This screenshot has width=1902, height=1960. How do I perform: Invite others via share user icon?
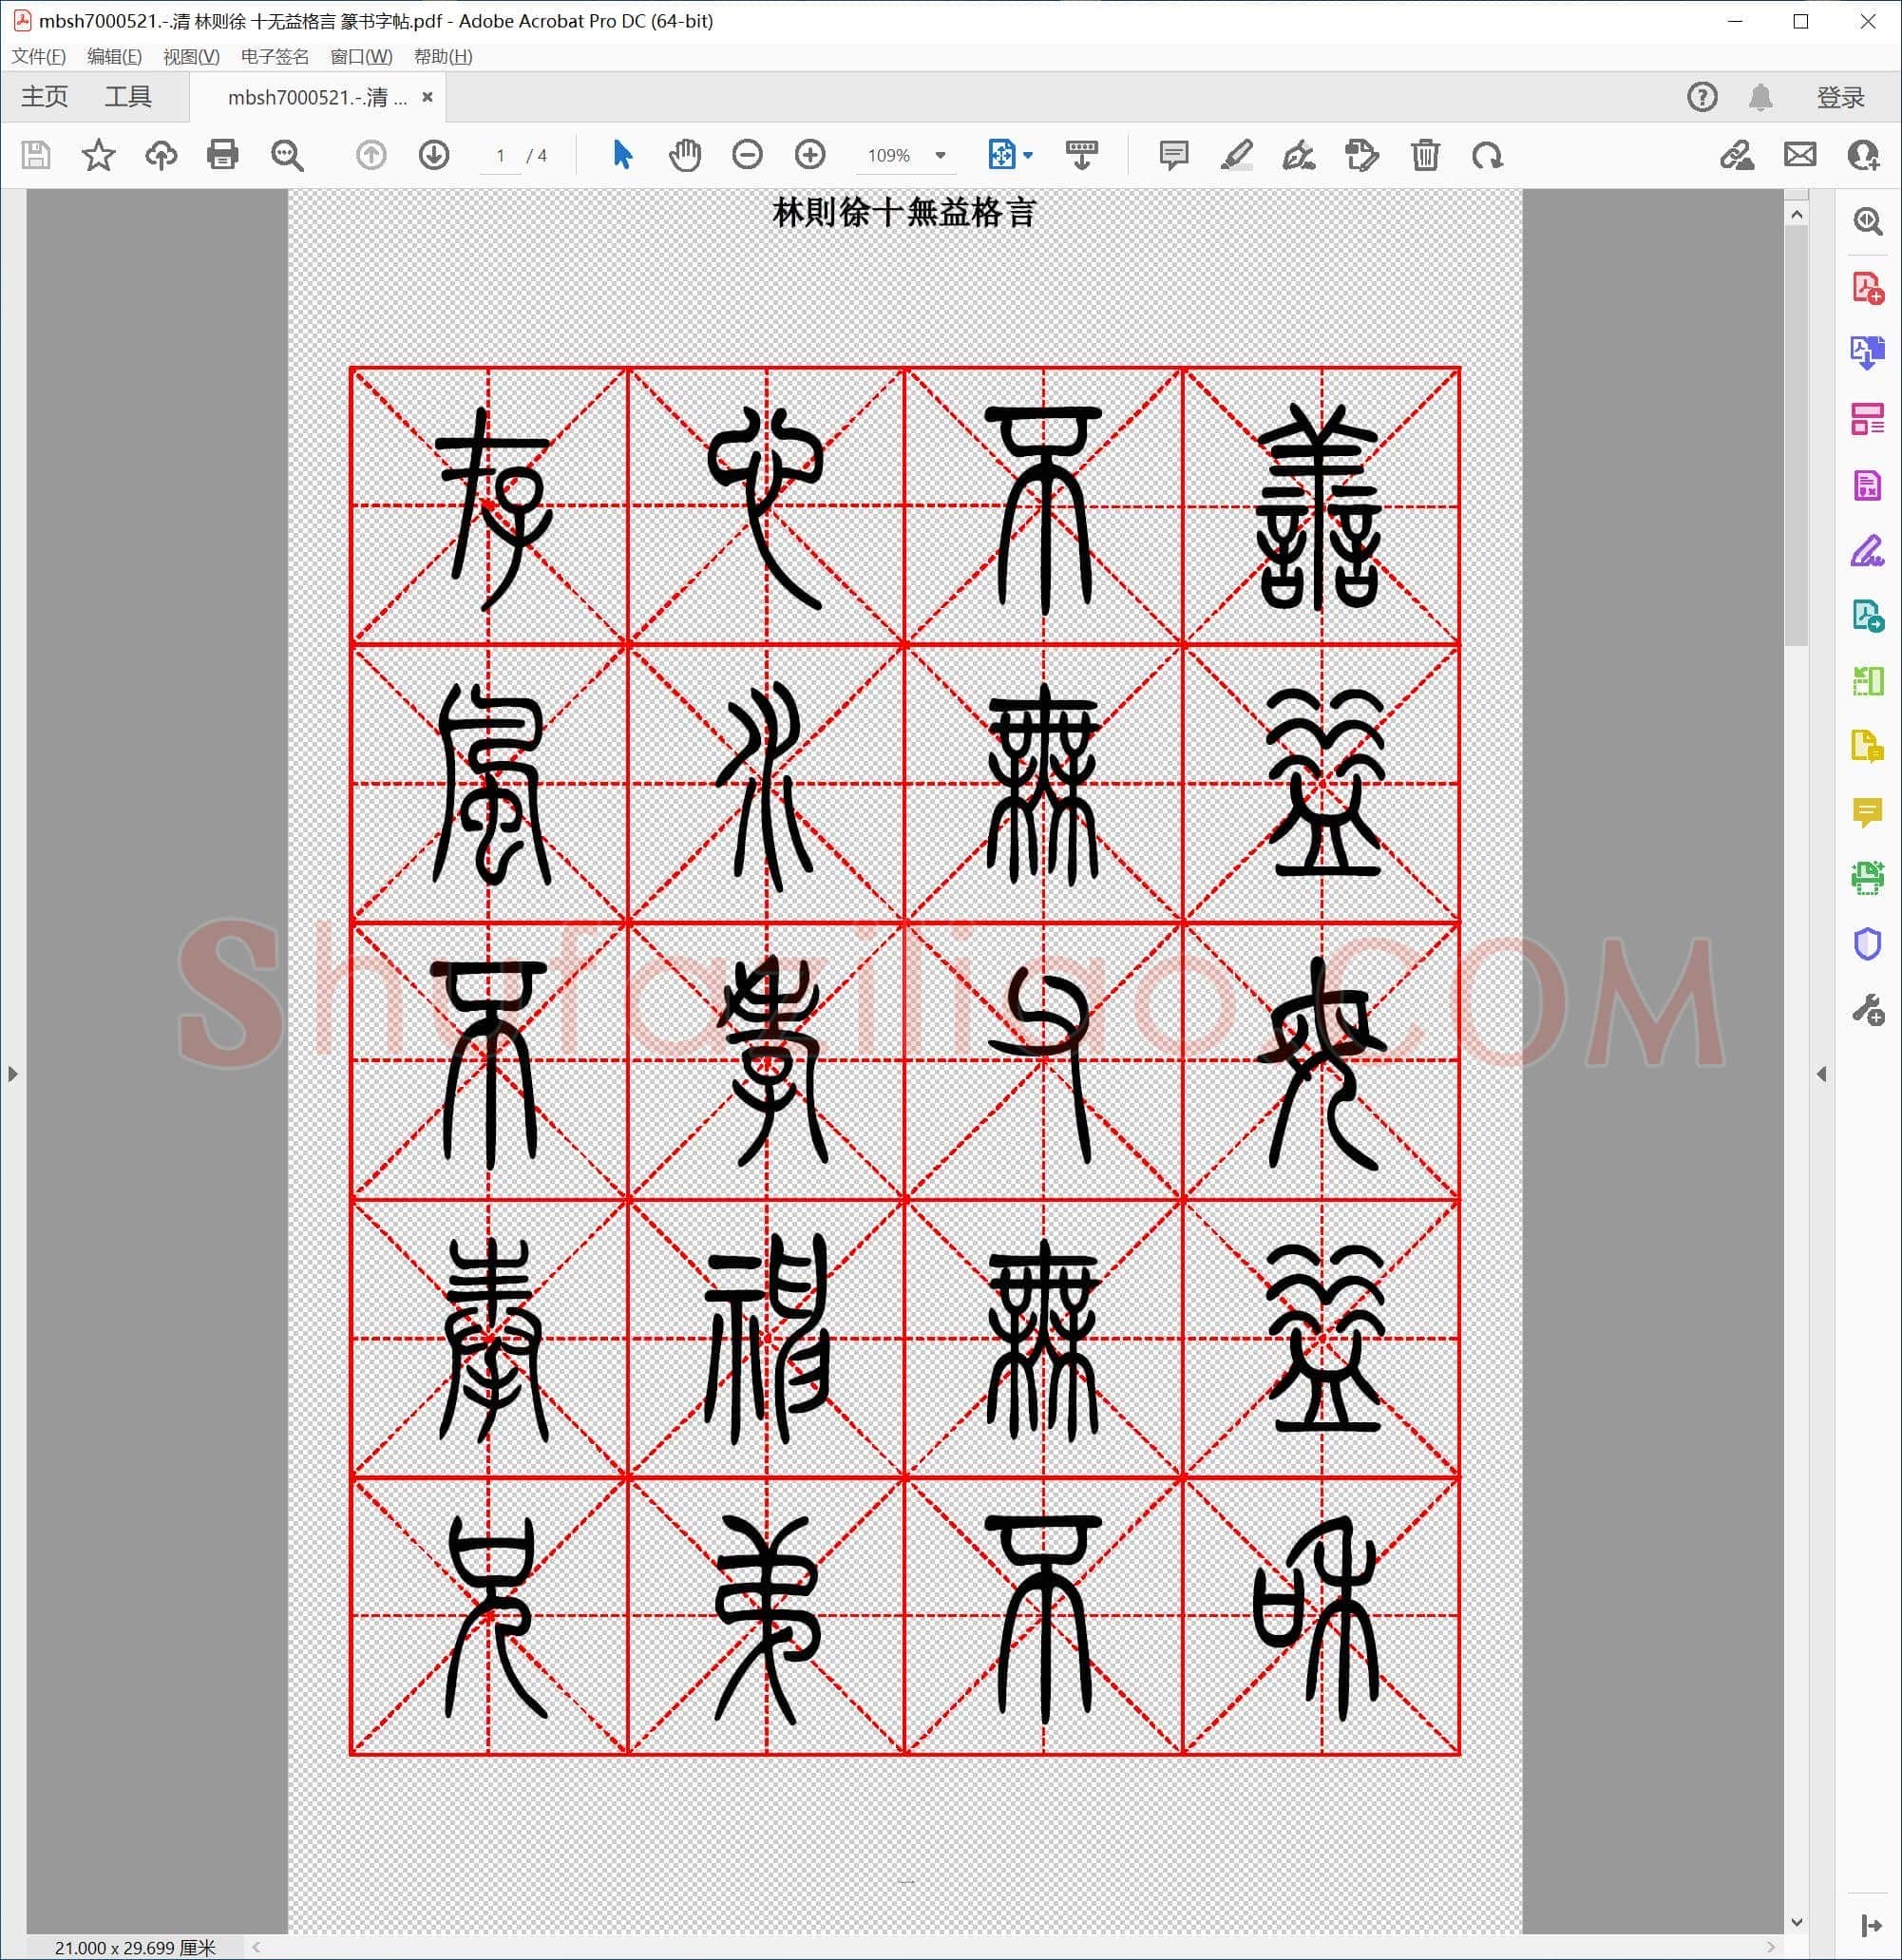coord(1863,155)
